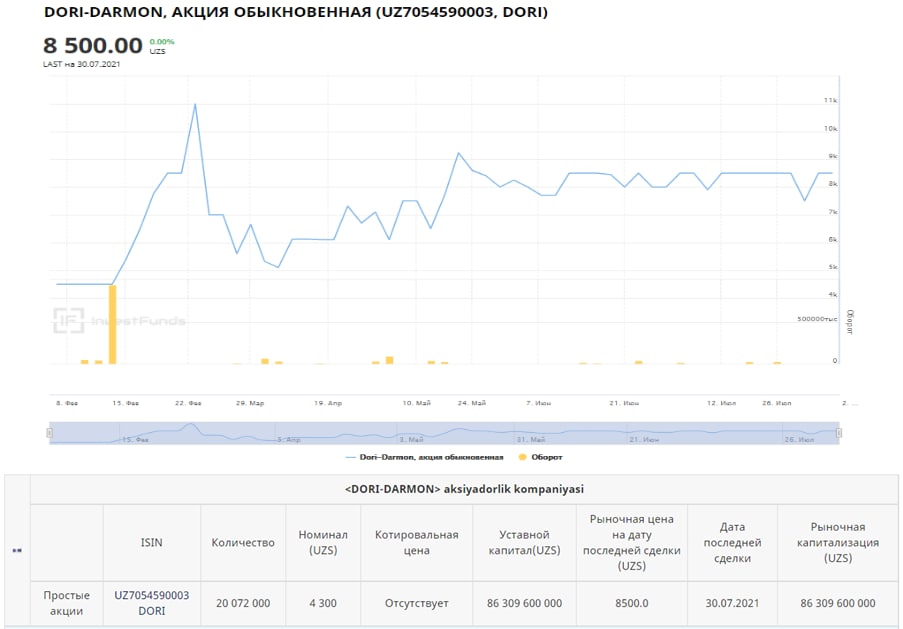The width and height of the screenshot is (903, 629).
Task: Click the tallest yellow volume bar
Action: pos(112,324)
